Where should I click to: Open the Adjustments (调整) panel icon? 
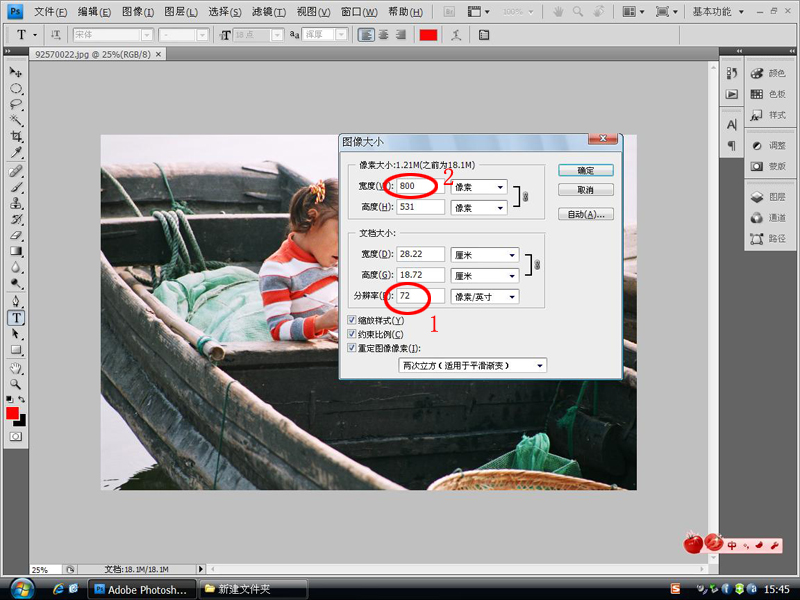[767, 145]
